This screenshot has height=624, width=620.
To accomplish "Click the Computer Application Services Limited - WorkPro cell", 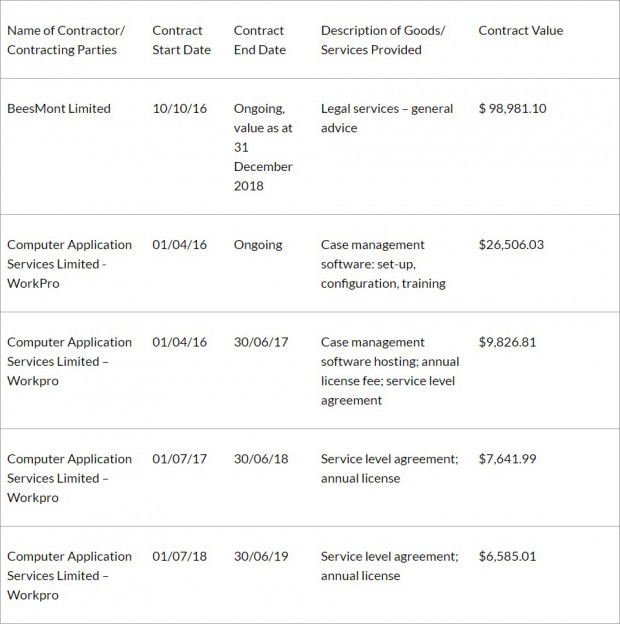I will pos(69,264).
